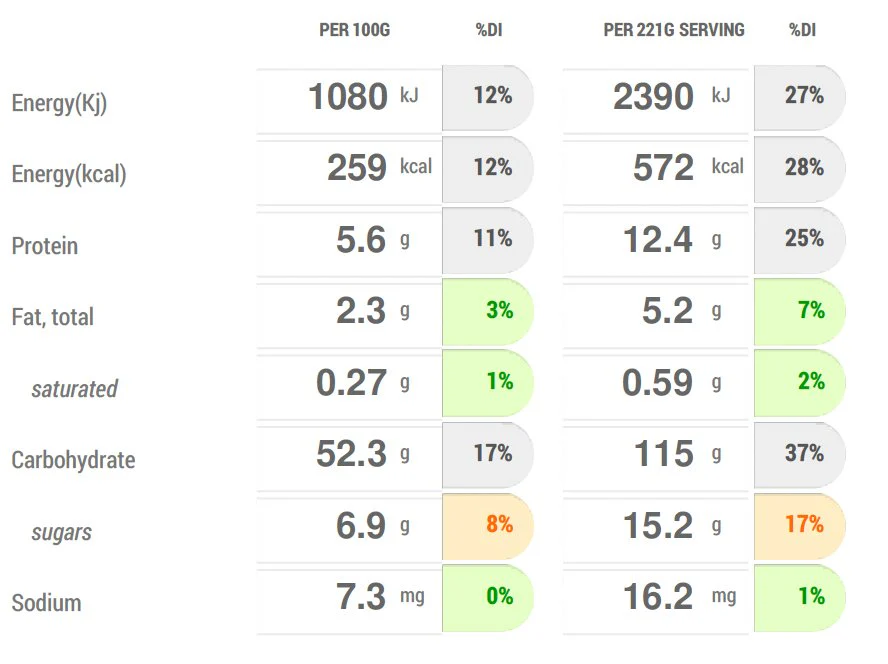Click the PER 100G column header
This screenshot has height=664, width=888.
(354, 30)
